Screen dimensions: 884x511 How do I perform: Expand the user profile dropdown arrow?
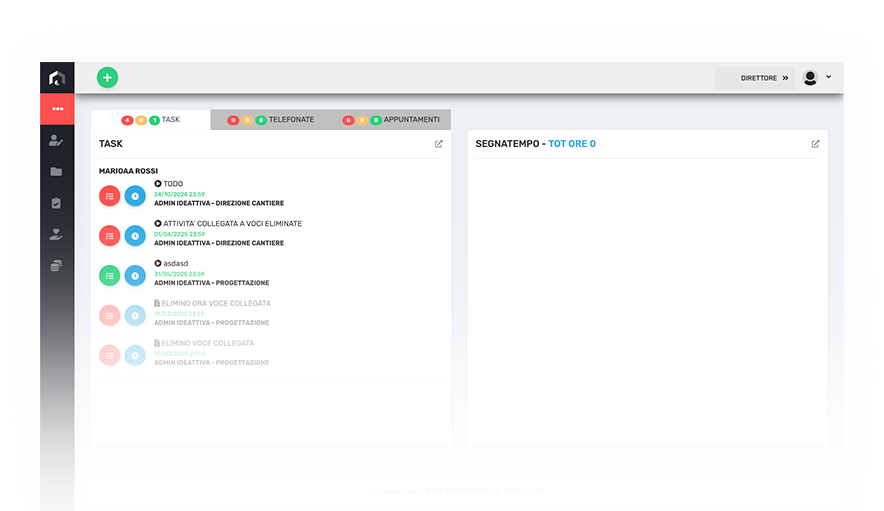[828, 77]
